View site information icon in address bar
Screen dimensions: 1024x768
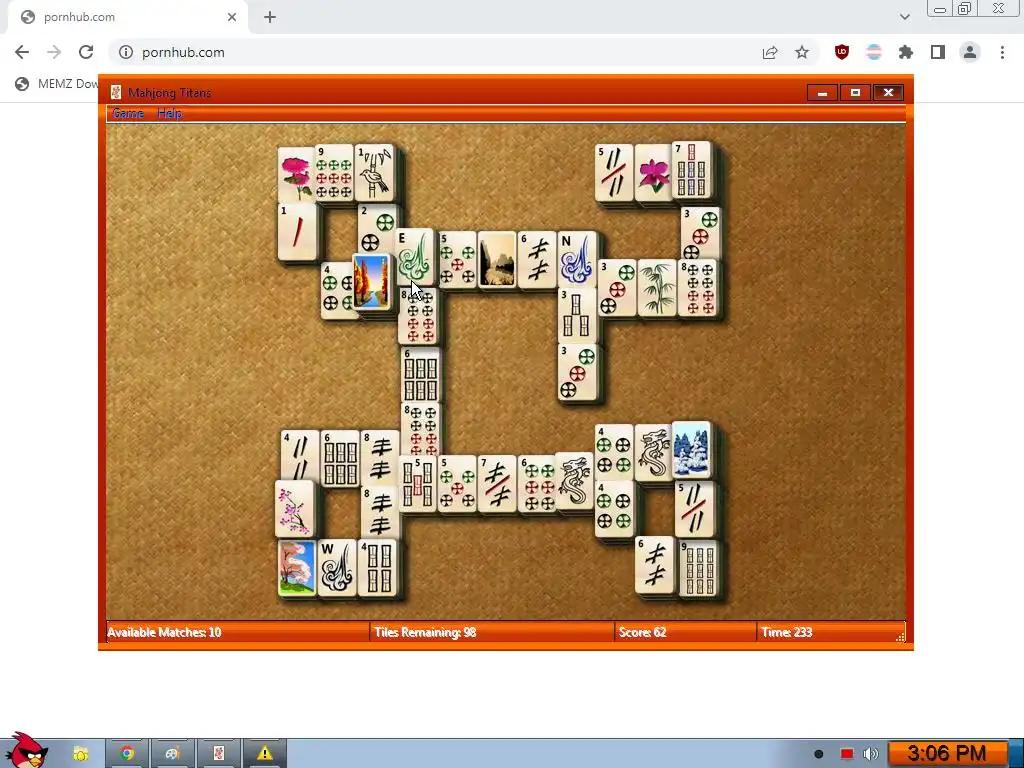pos(126,52)
